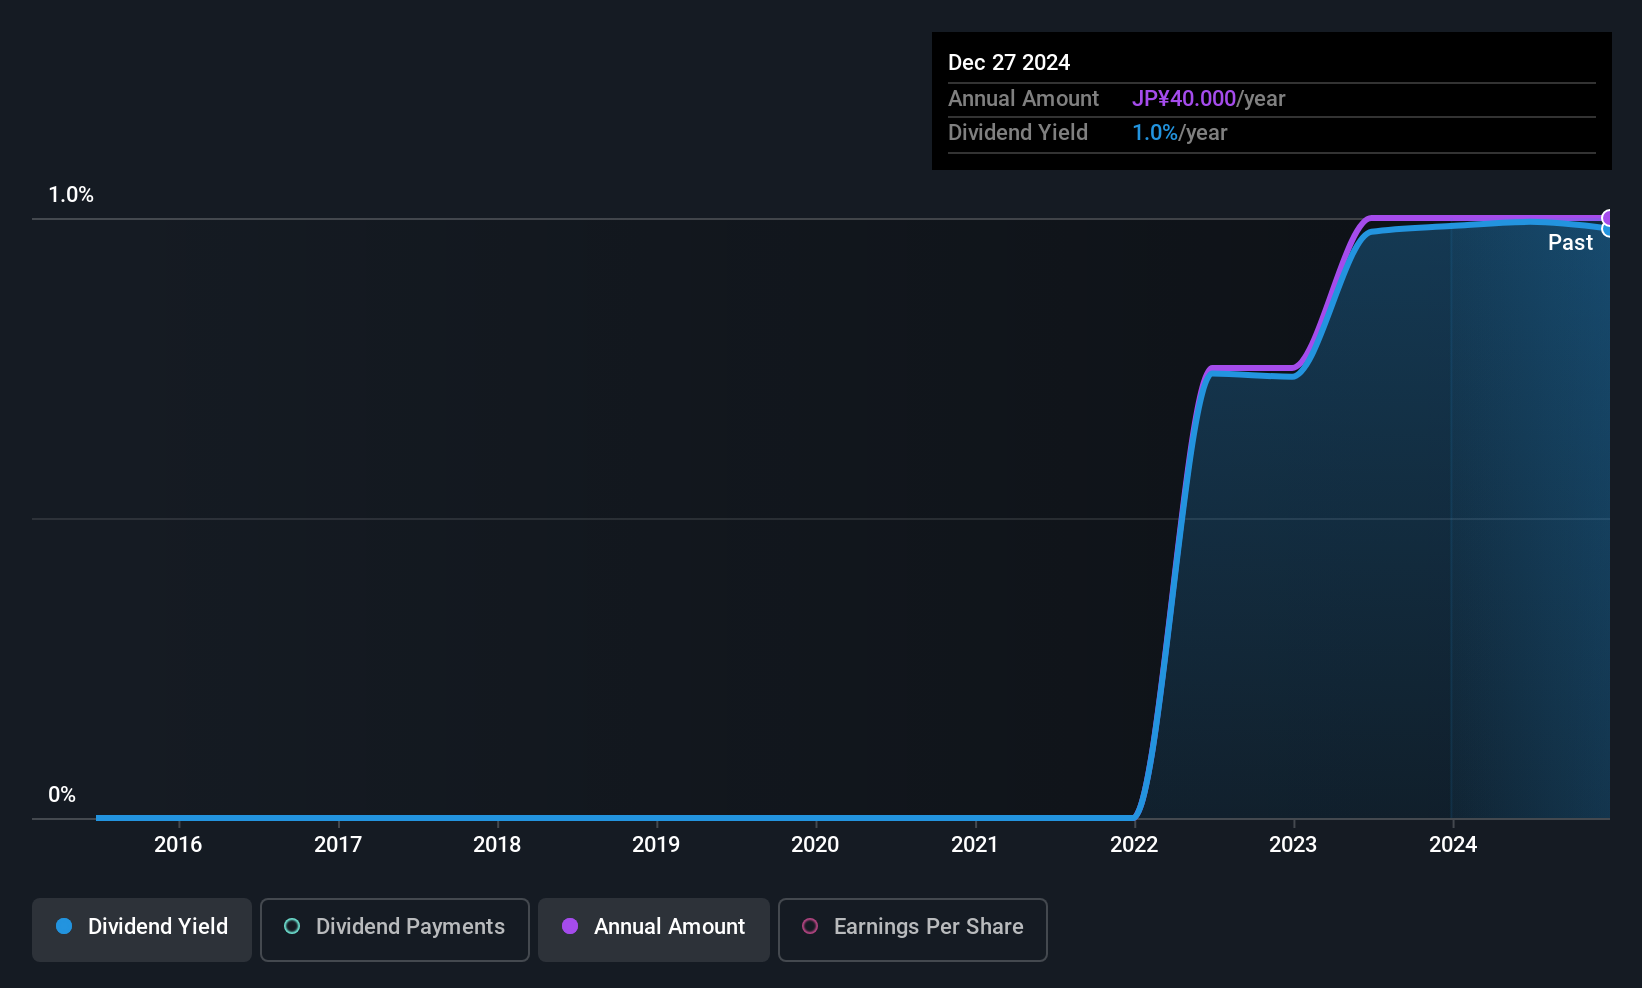
Task: Click the JP¥40.000/year annual amount value
Action: tap(1209, 99)
